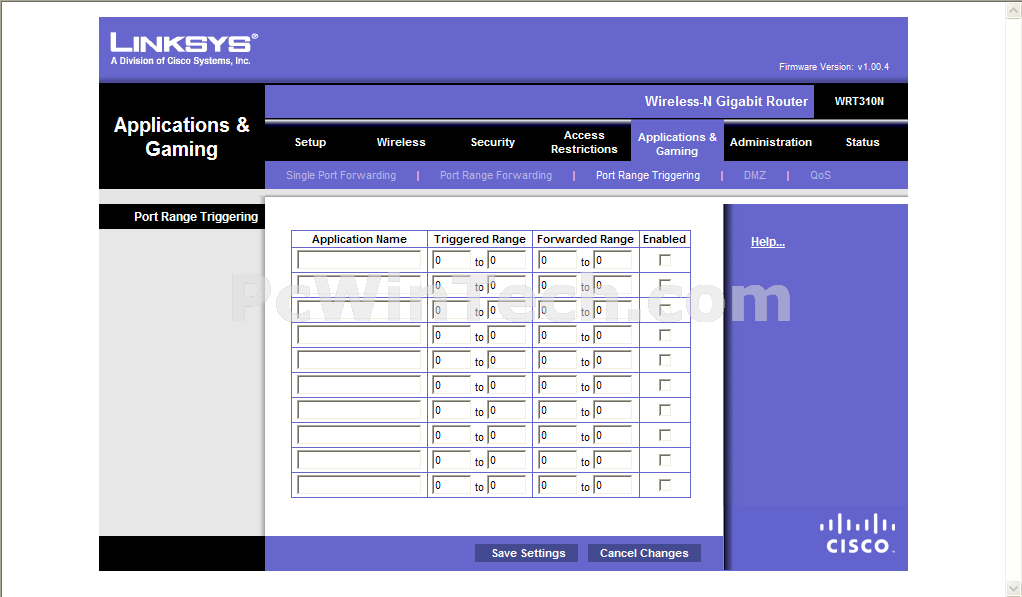Go to the Security tab
Image resolution: width=1022 pixels, height=597 pixels.
click(x=493, y=142)
